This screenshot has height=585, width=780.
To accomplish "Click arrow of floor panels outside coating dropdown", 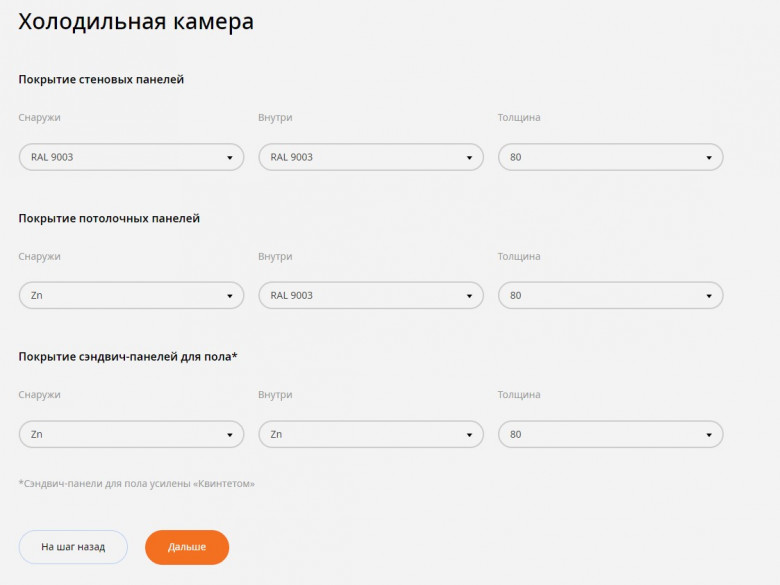I will (229, 436).
